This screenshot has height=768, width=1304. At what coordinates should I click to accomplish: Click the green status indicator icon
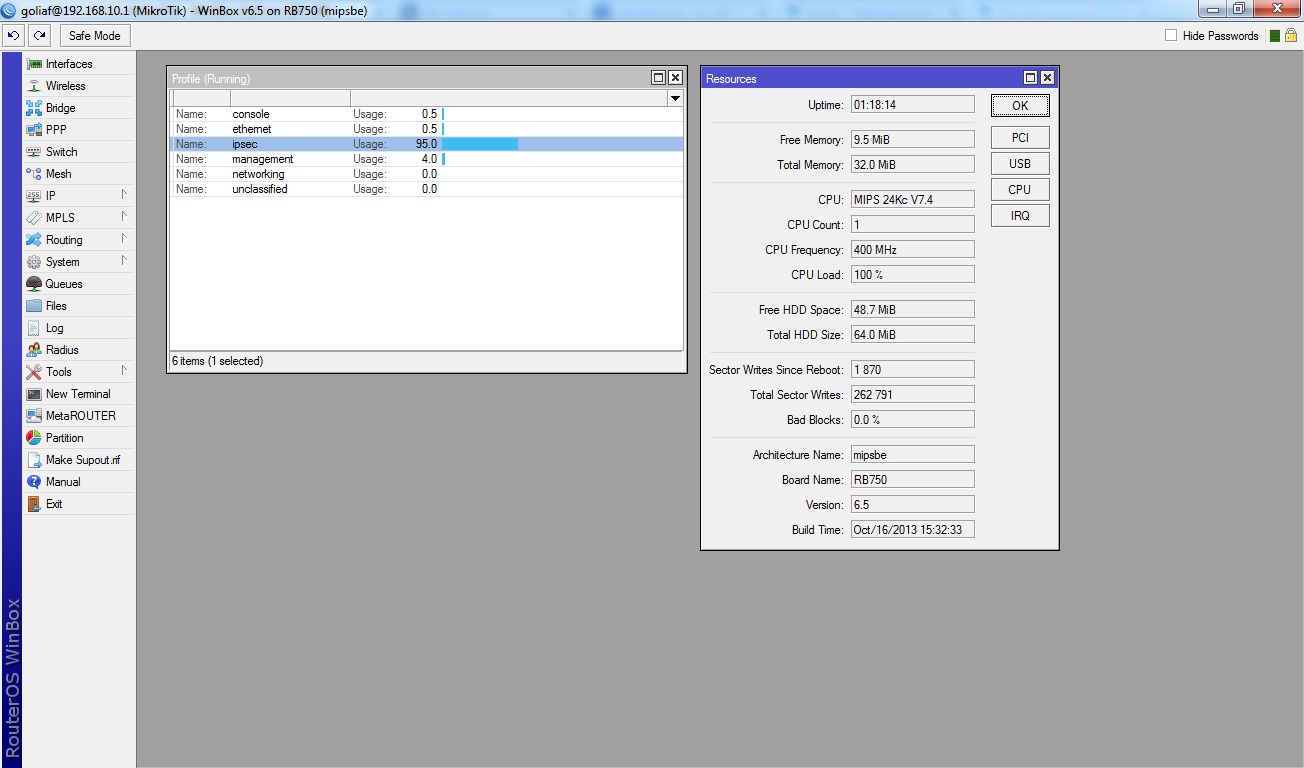[x=1275, y=36]
